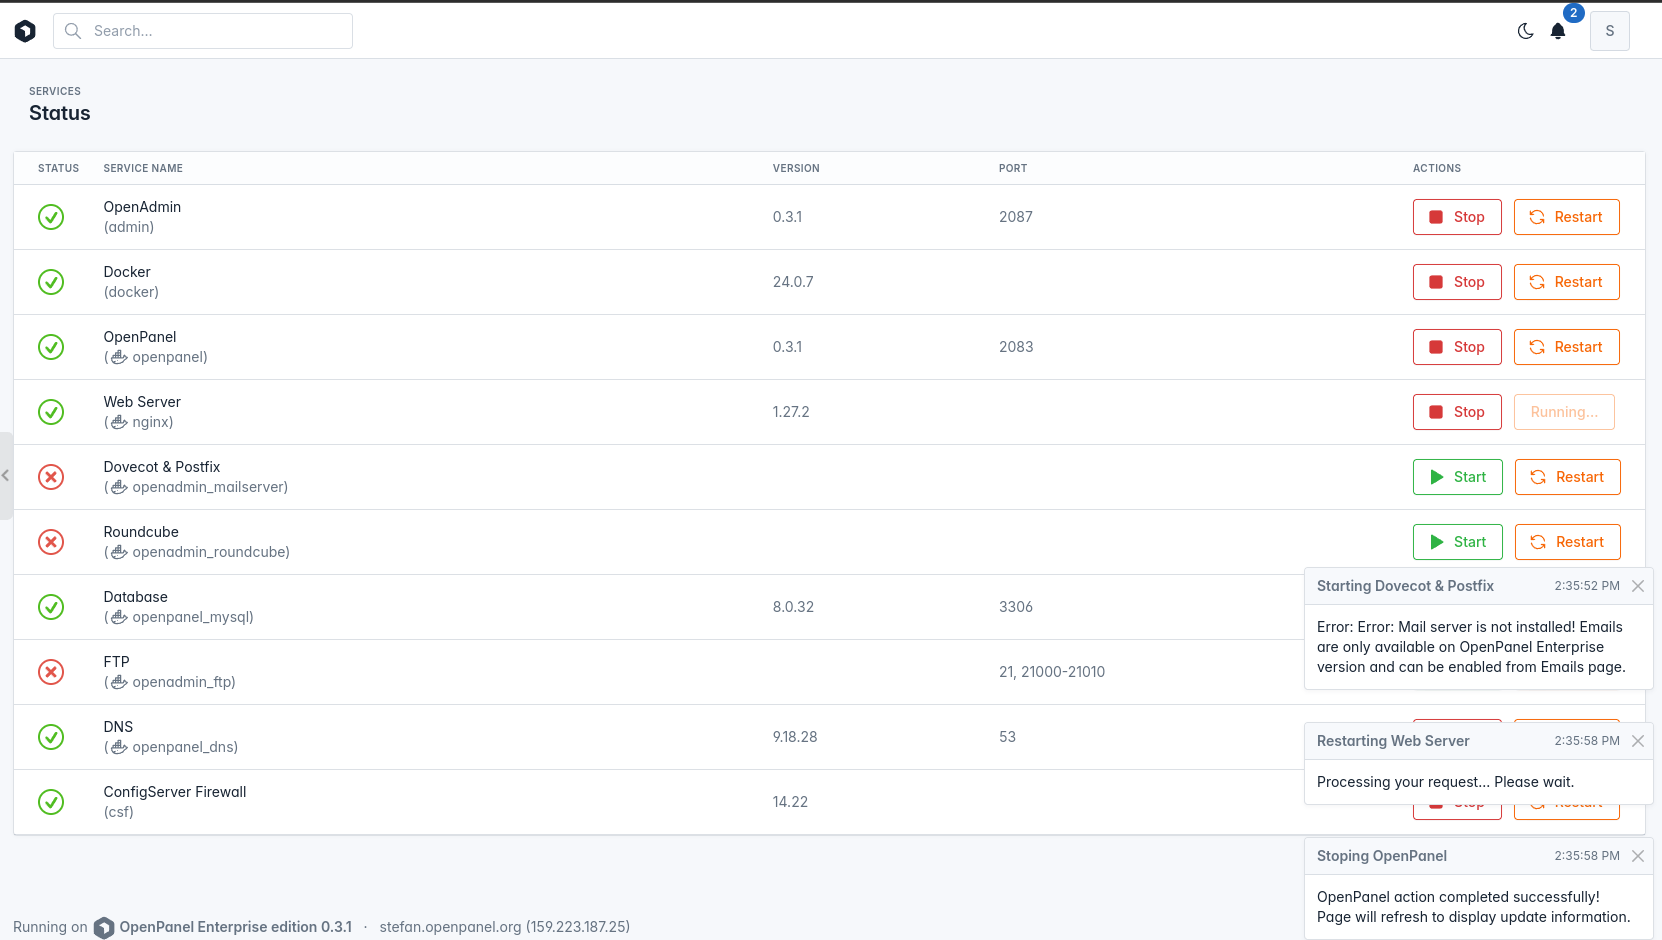1662x940 pixels.
Task: Click notification count badge 2
Action: click(1574, 13)
